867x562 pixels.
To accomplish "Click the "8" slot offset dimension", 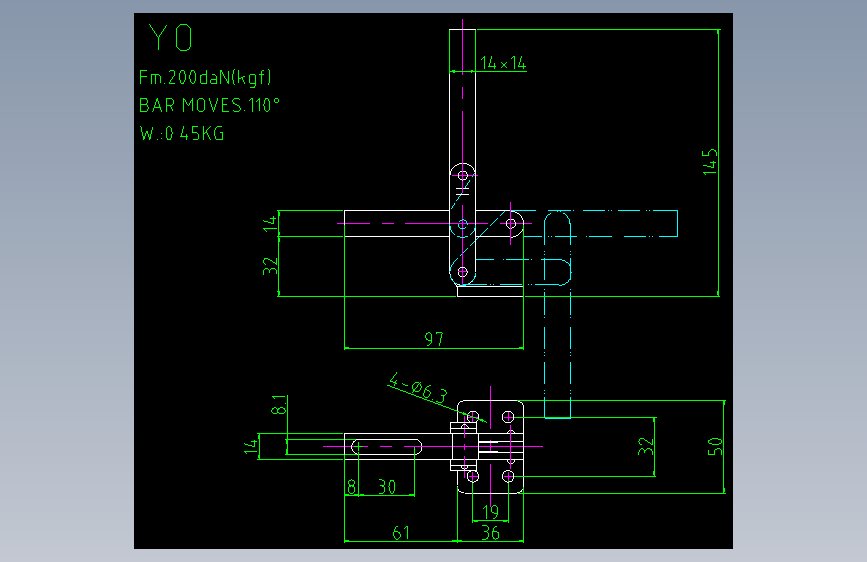I will click(352, 487).
